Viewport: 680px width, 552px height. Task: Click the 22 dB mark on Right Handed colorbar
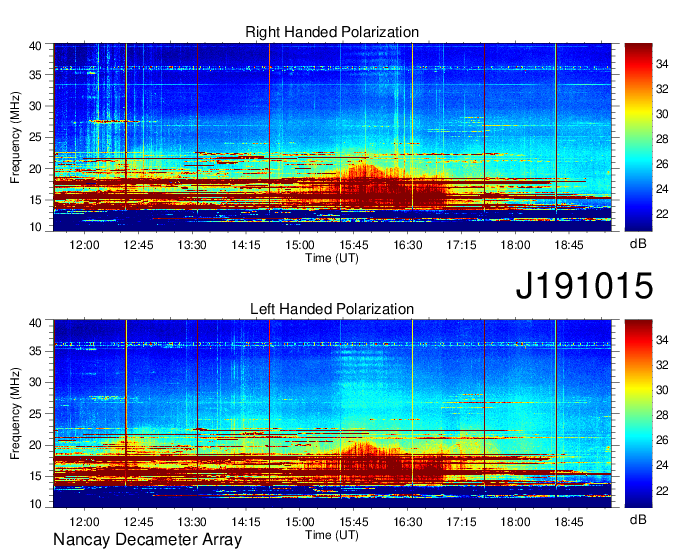click(x=662, y=214)
